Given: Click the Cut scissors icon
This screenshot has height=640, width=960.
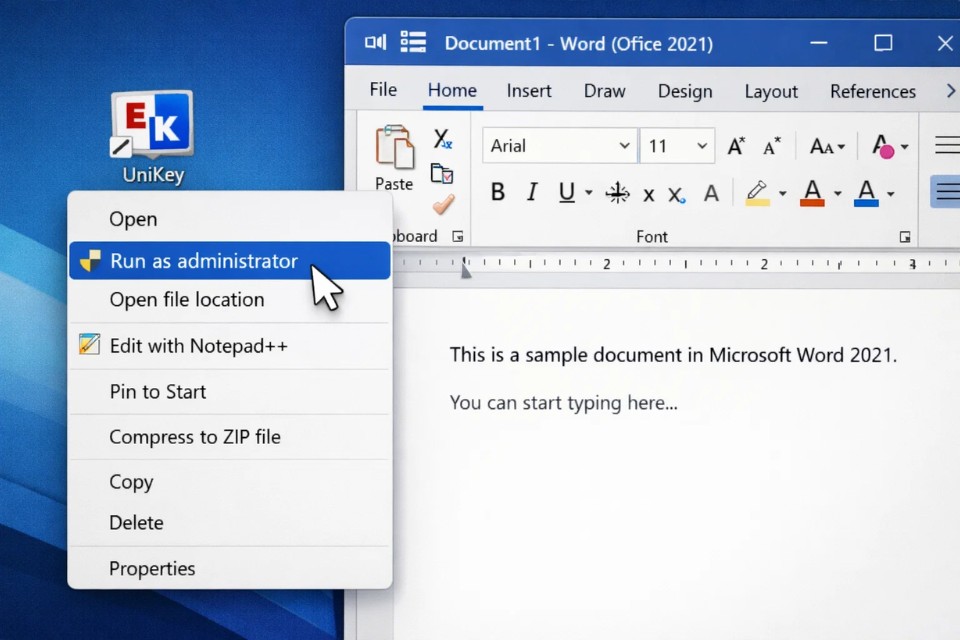Looking at the screenshot, I should pos(442,139).
